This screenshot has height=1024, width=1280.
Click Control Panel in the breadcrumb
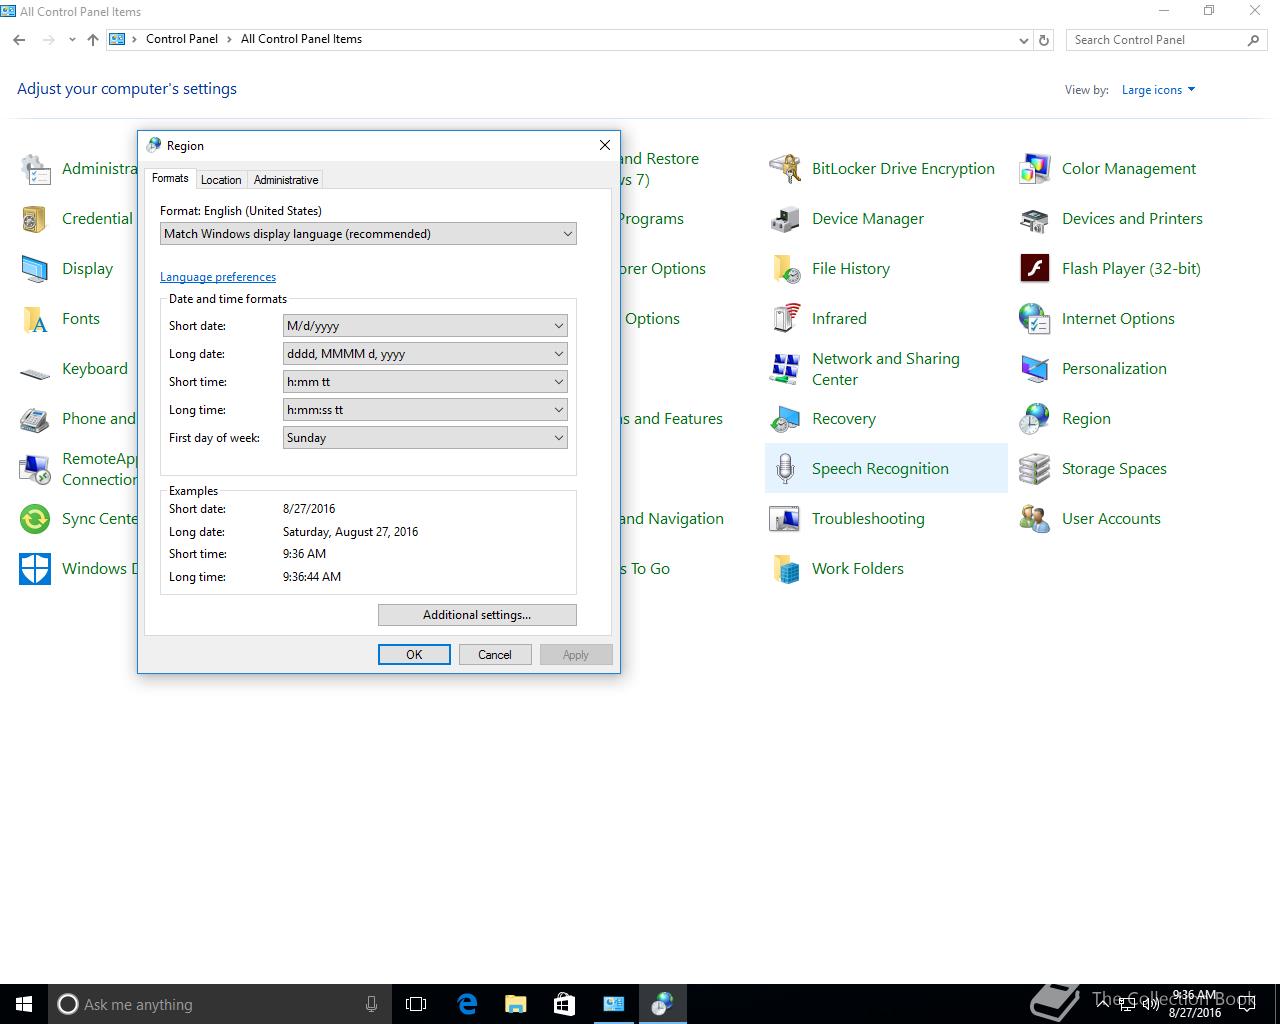click(182, 39)
